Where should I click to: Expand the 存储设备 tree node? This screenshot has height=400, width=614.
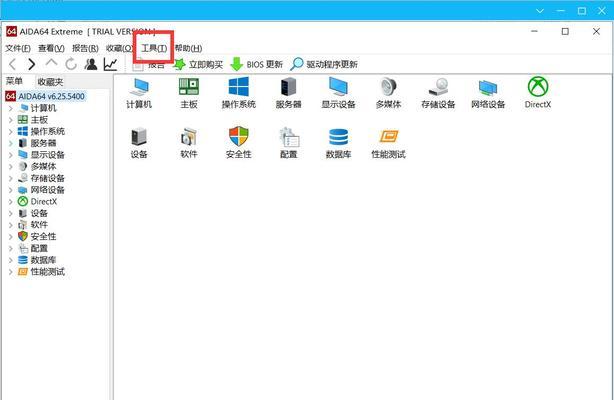point(11,178)
